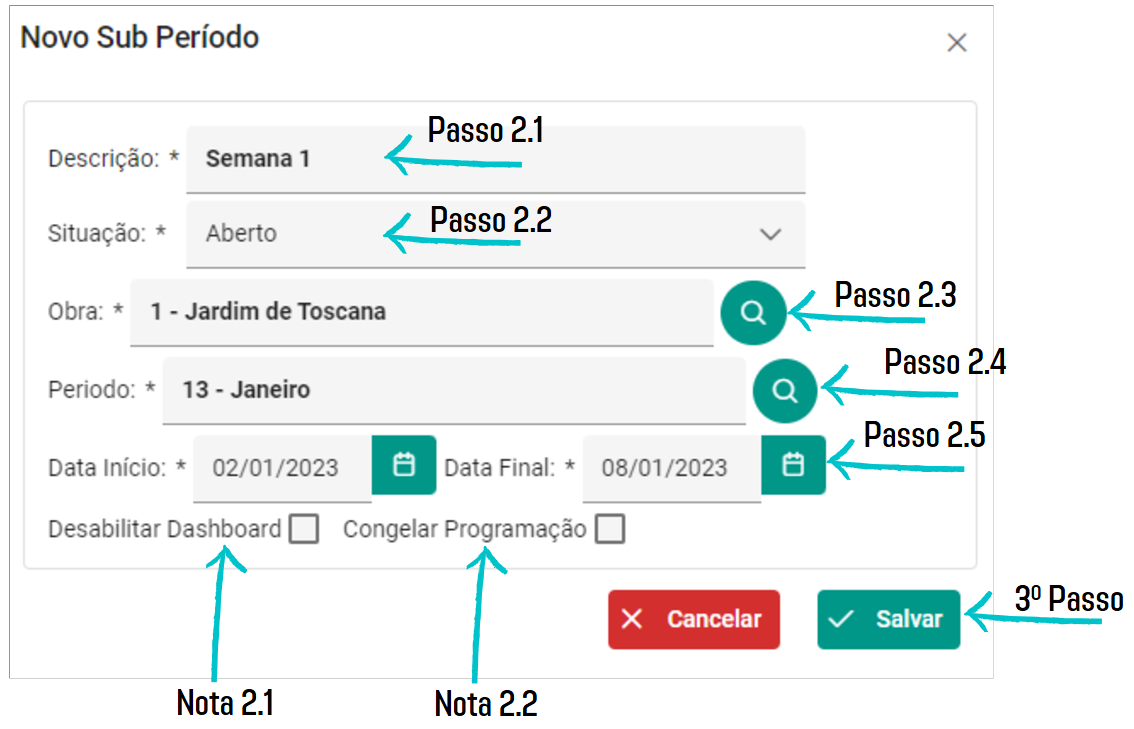
Task: Edit the Data Início date 02/01/2023
Action: pos(282,468)
